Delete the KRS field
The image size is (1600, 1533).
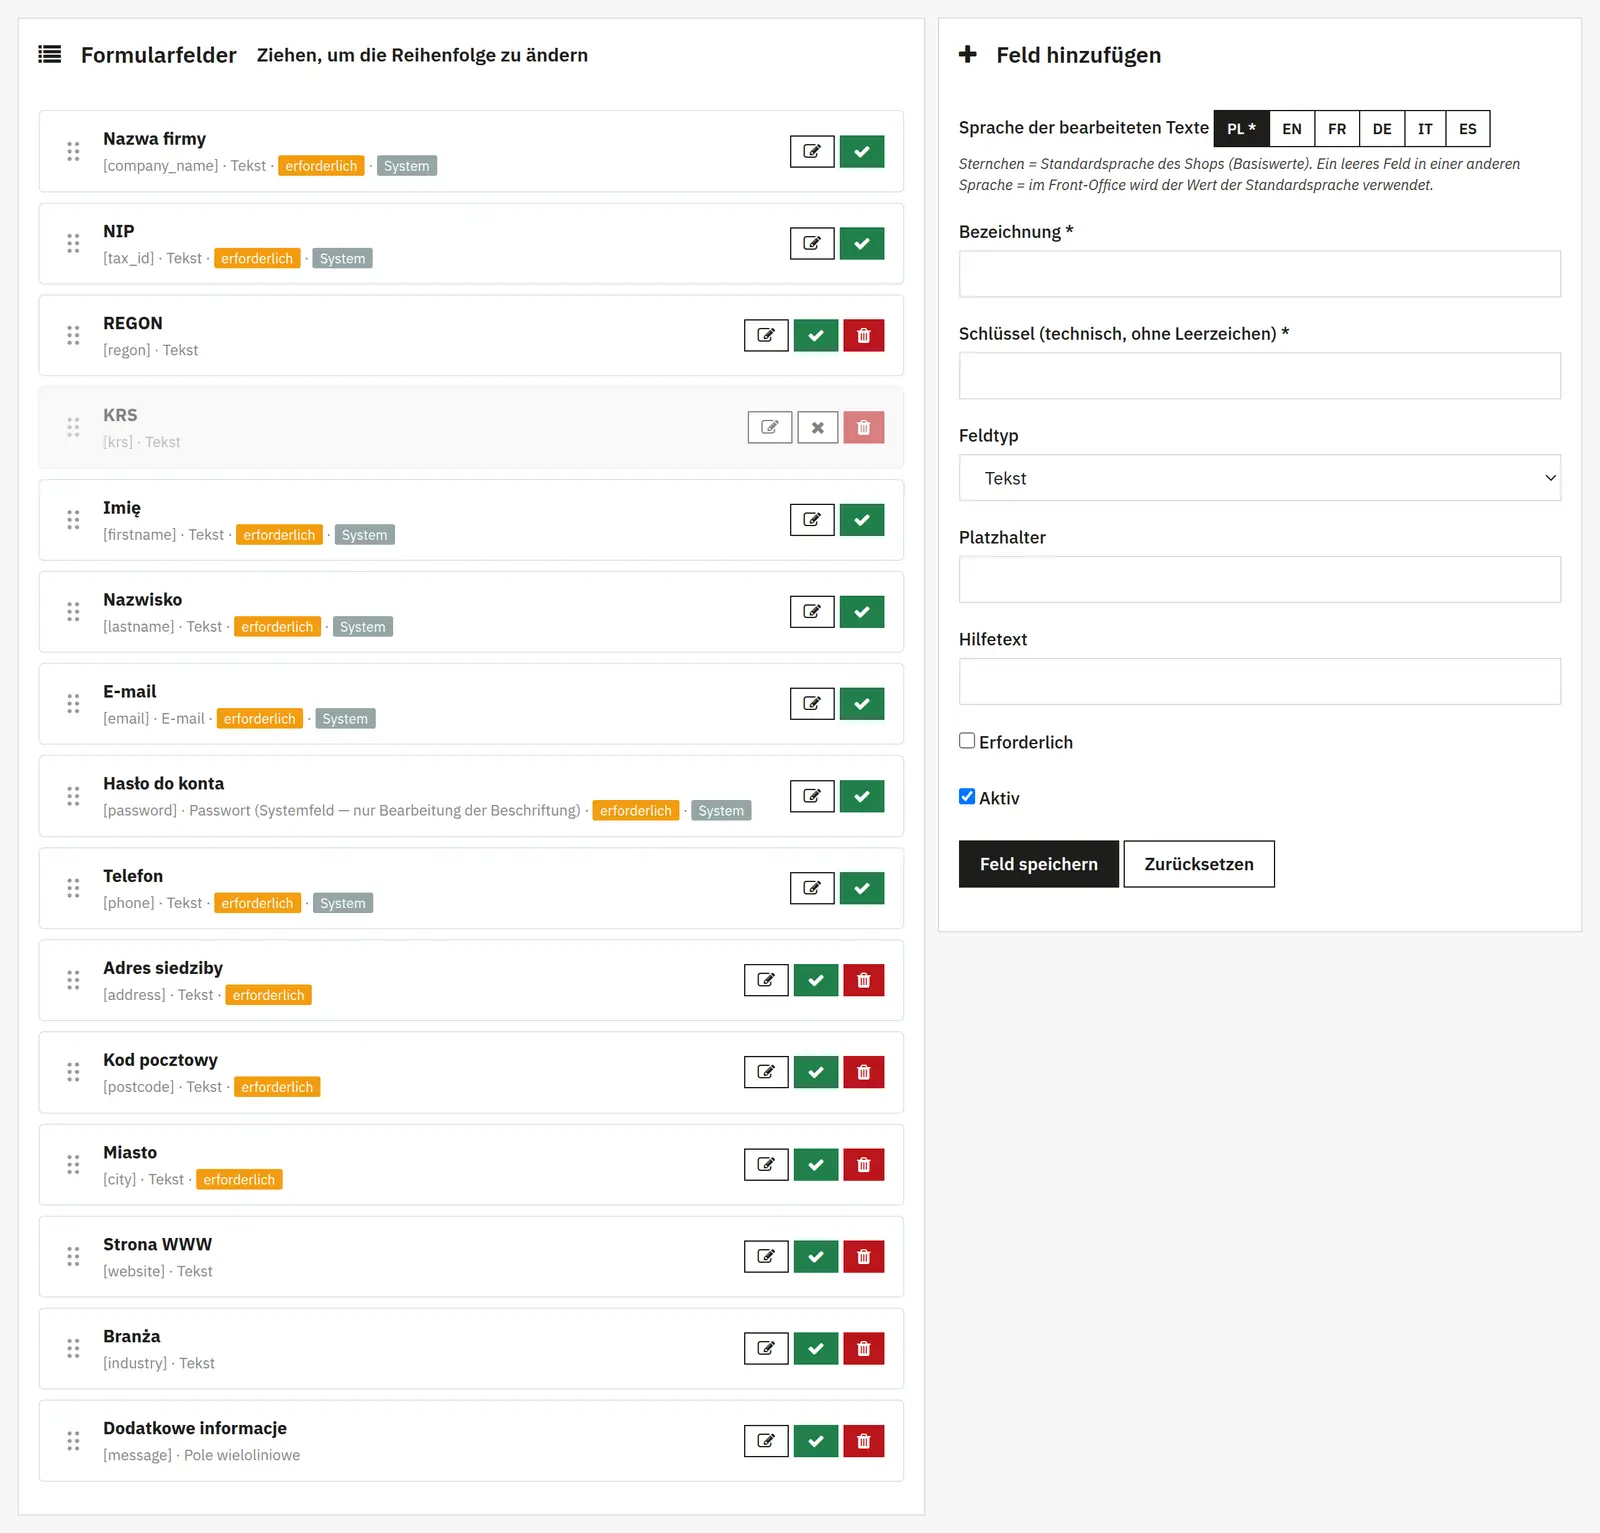pos(864,428)
